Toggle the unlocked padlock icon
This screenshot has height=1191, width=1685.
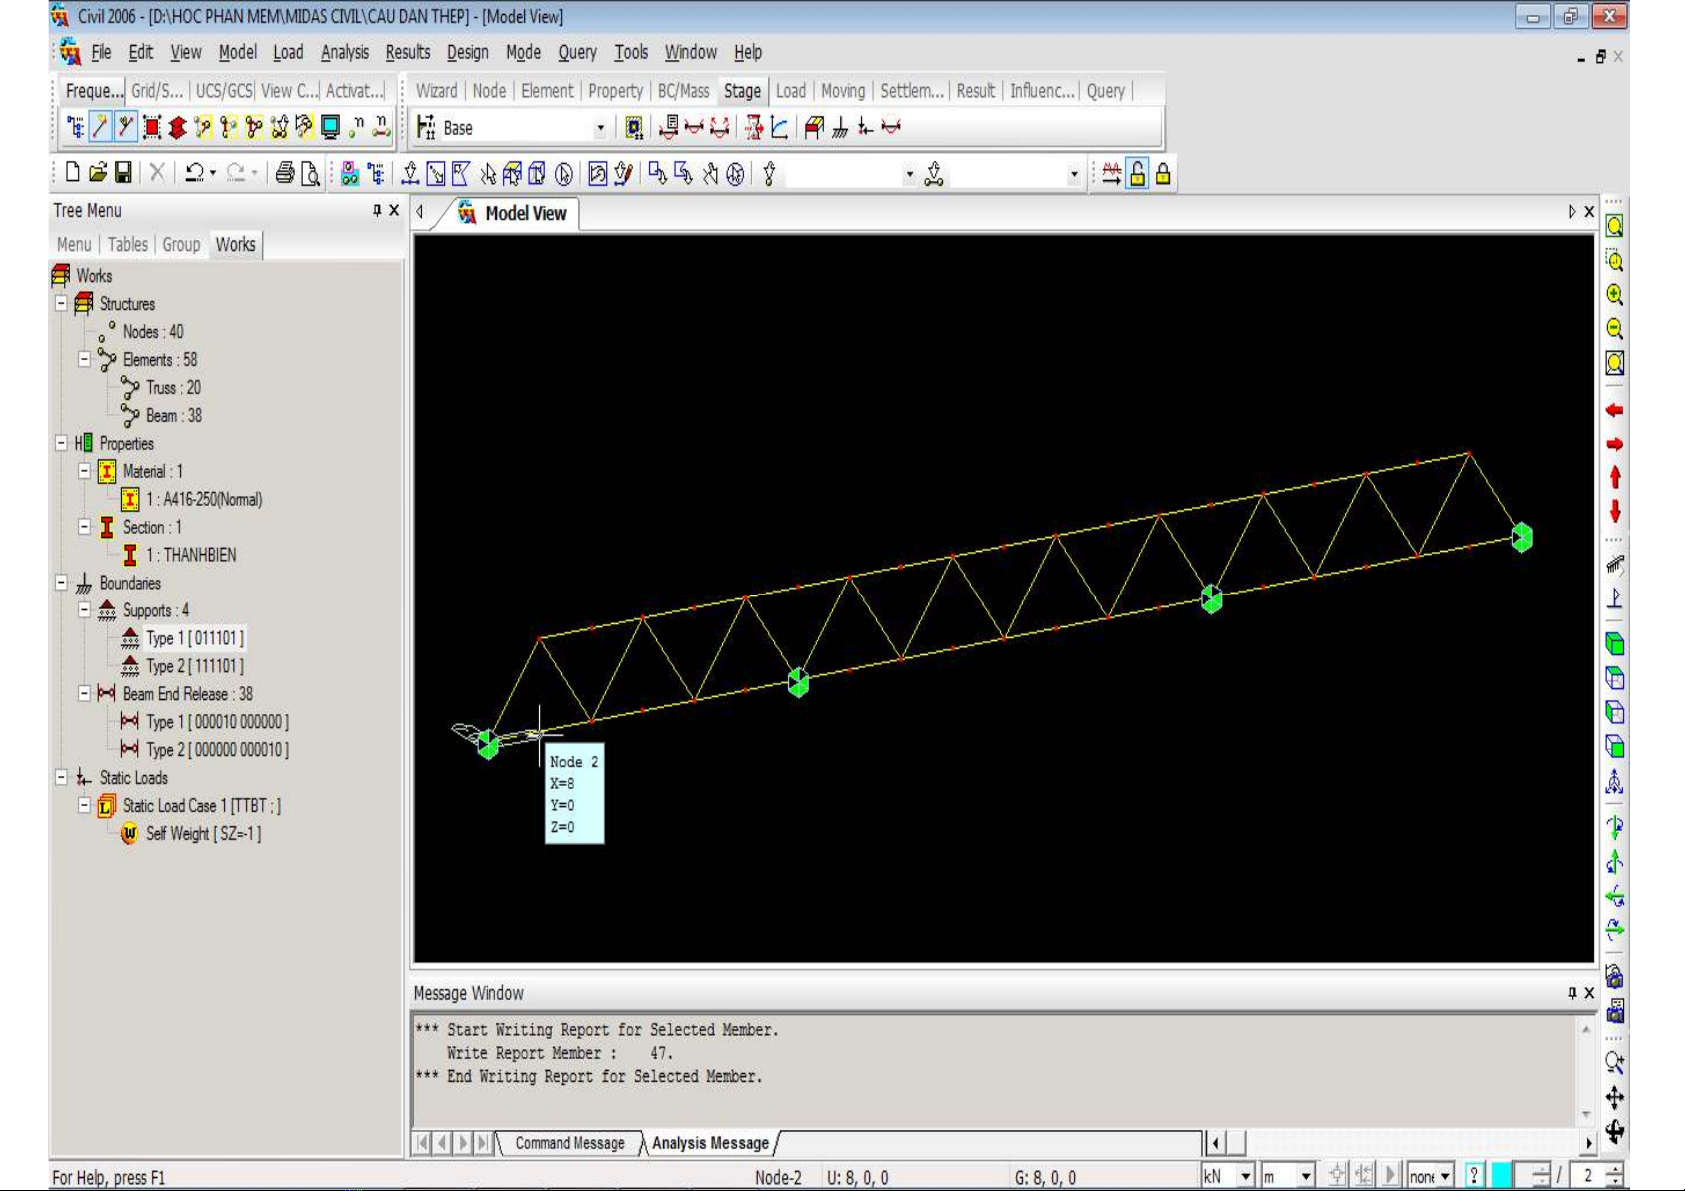[x=1137, y=174]
